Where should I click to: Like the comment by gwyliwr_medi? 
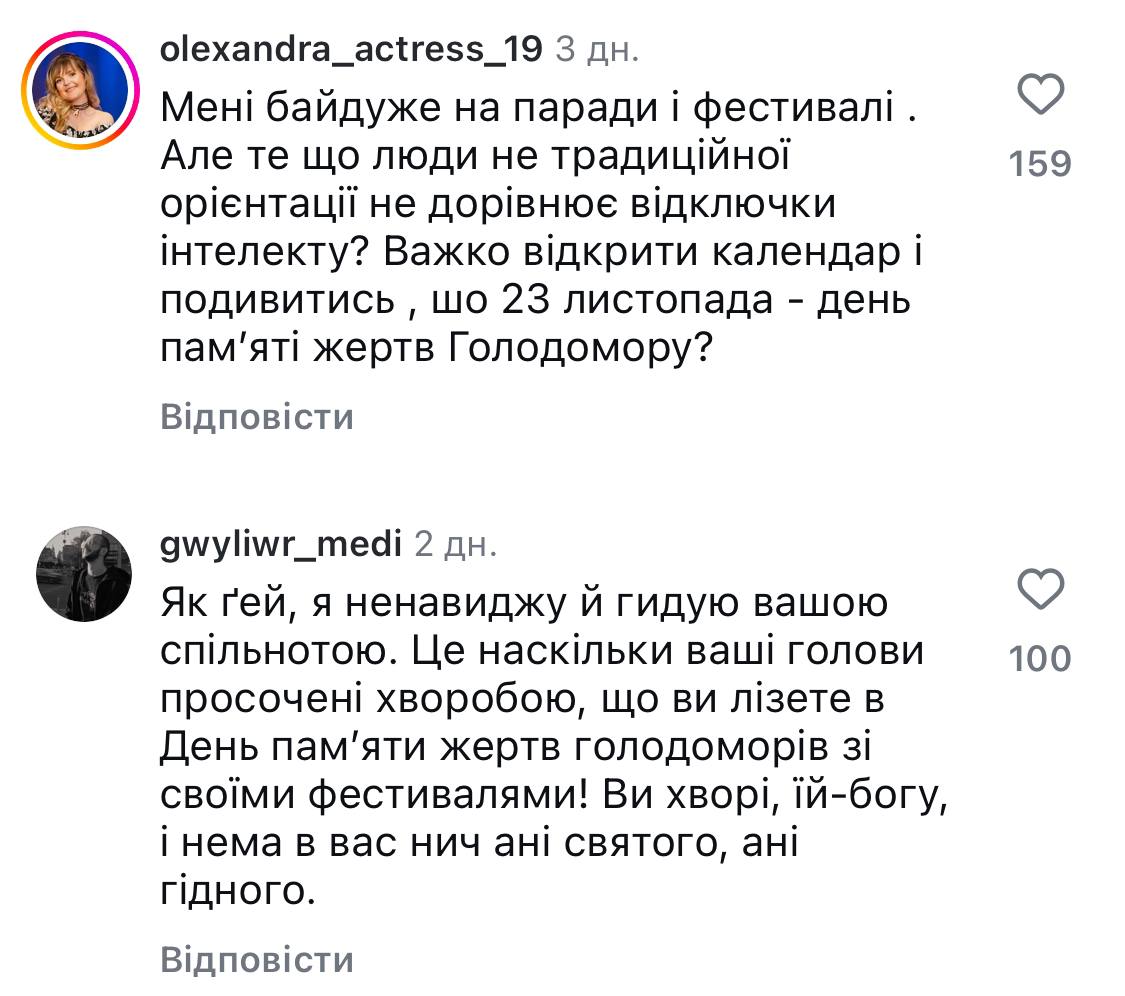click(1041, 591)
